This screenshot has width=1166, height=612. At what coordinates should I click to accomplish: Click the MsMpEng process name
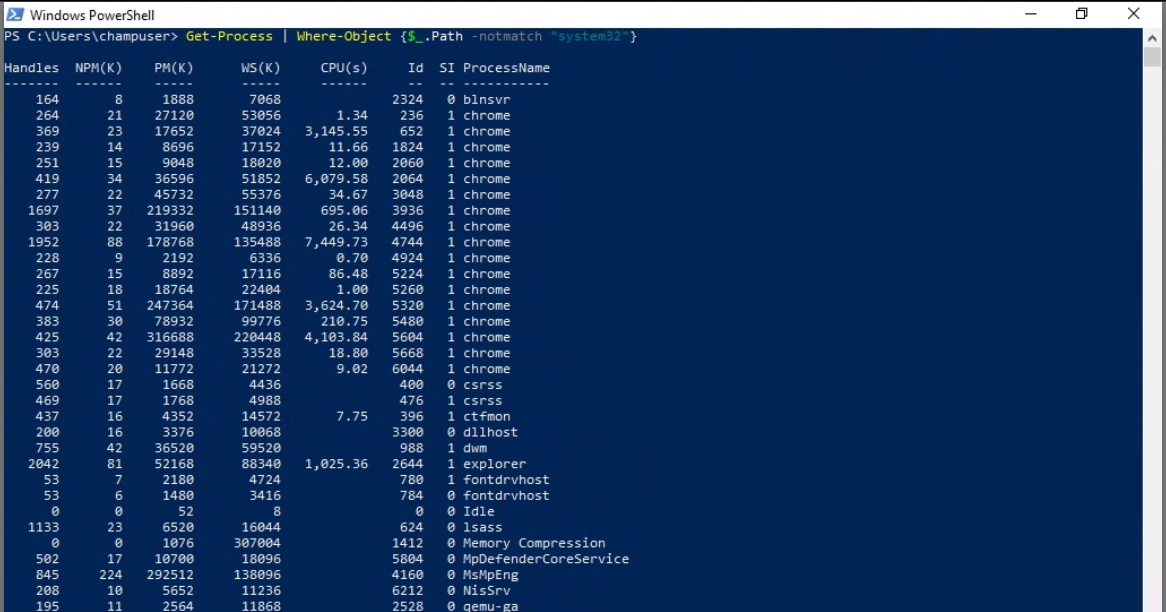click(x=491, y=575)
